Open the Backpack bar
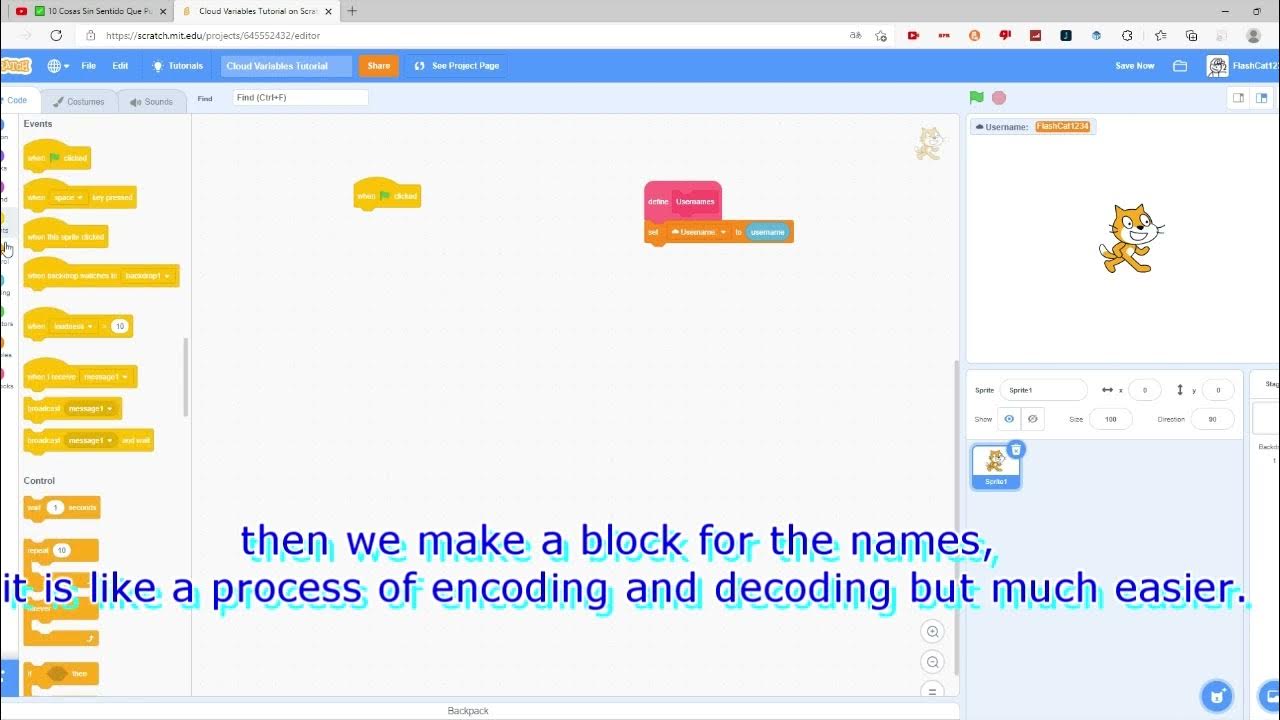The height and width of the screenshot is (720, 1280). pos(468,711)
